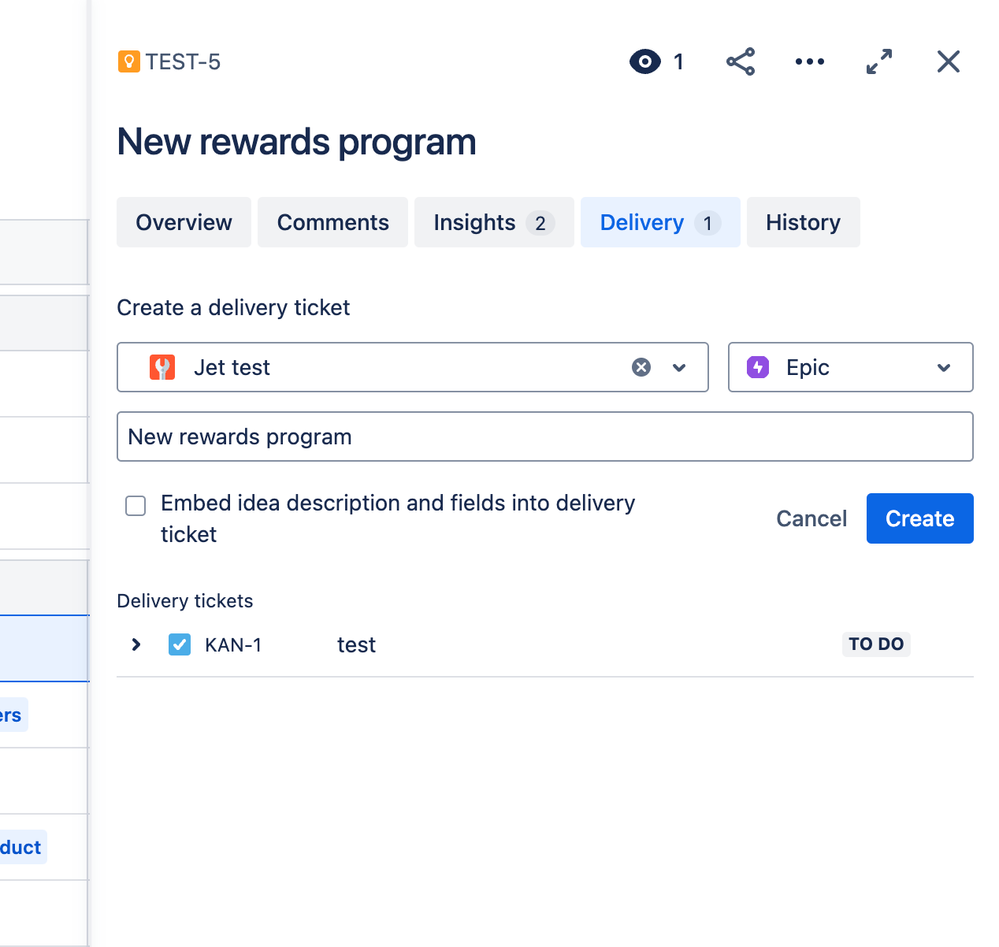Open the Epic issue type dropdown

(944, 367)
